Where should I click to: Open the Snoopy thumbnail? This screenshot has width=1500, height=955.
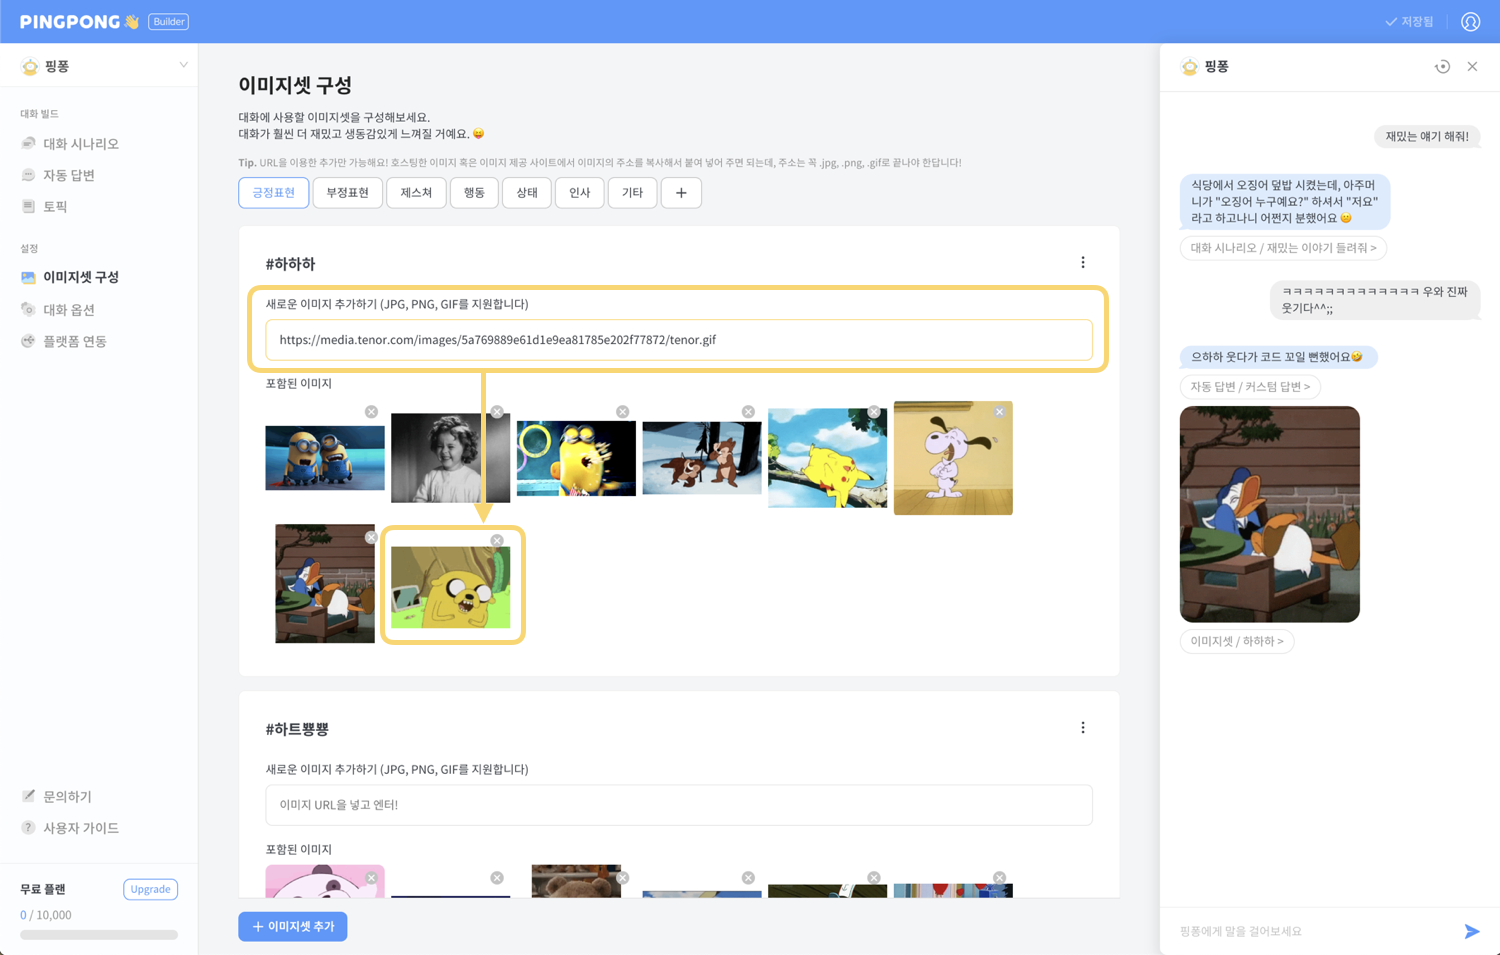953,458
